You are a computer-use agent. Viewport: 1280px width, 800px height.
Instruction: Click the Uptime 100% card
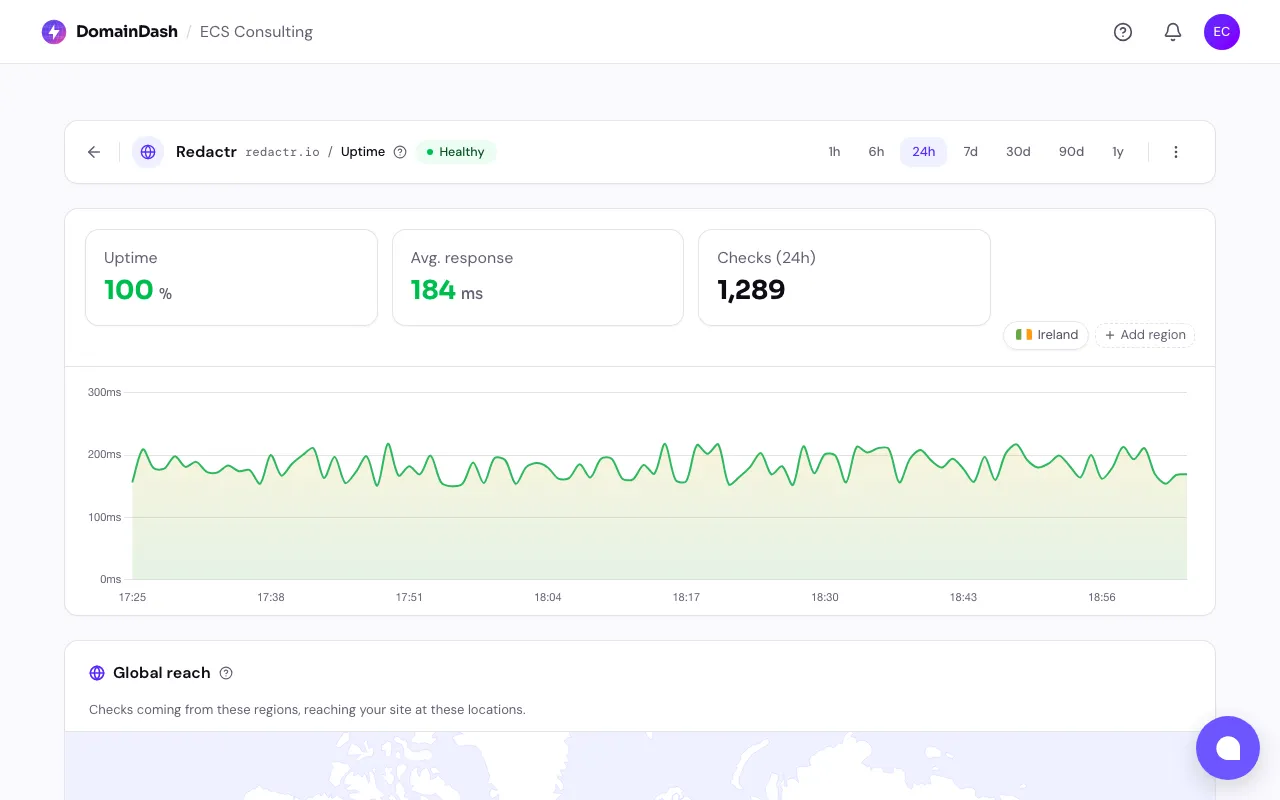click(231, 277)
